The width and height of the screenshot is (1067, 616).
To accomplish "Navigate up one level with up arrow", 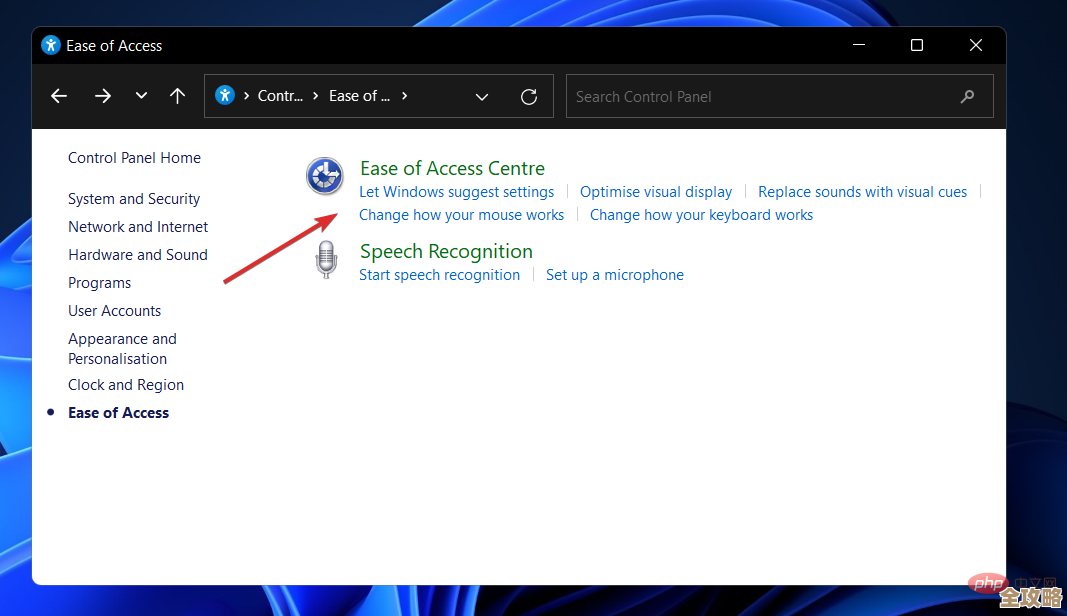I will tap(178, 96).
